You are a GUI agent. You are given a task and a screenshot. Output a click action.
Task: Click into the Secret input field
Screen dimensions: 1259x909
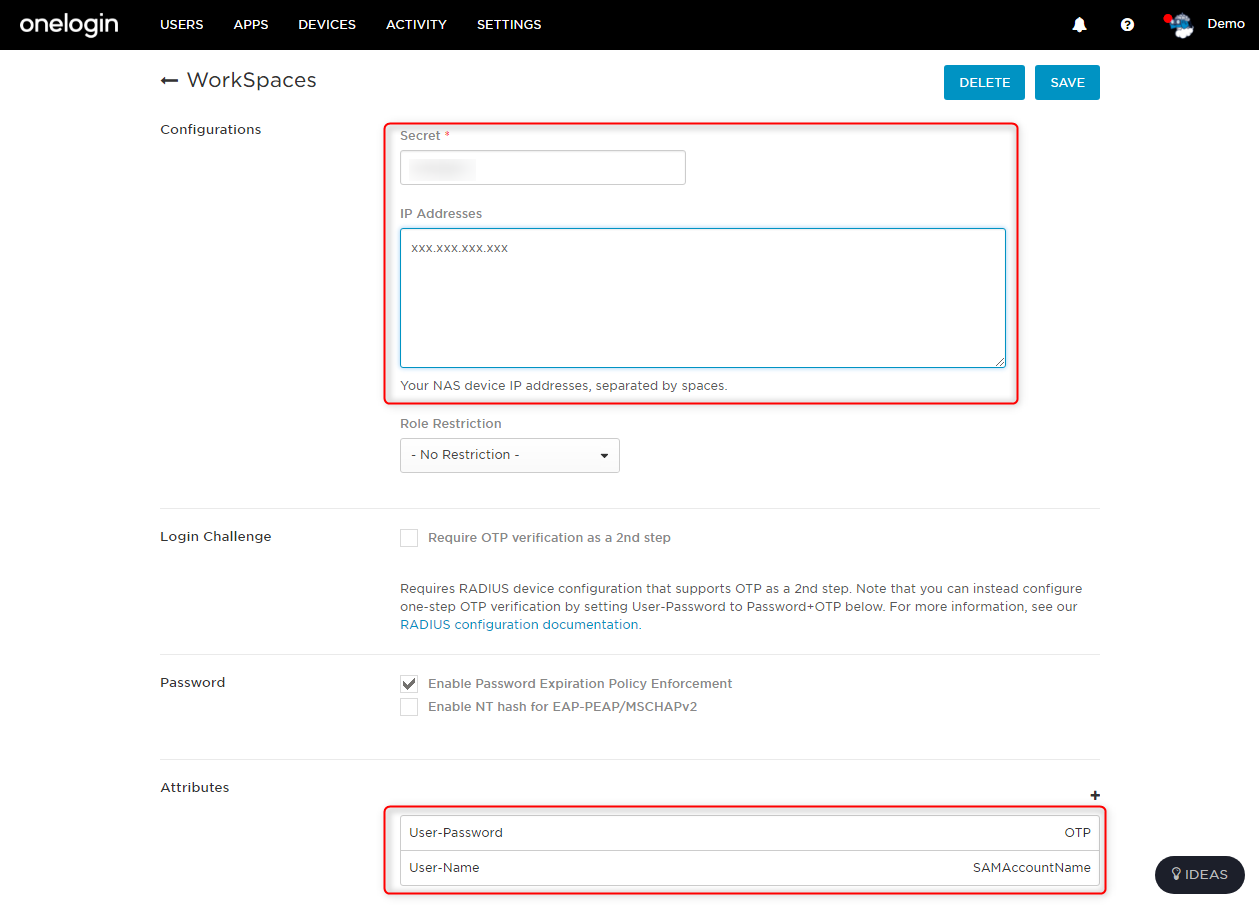coord(542,168)
